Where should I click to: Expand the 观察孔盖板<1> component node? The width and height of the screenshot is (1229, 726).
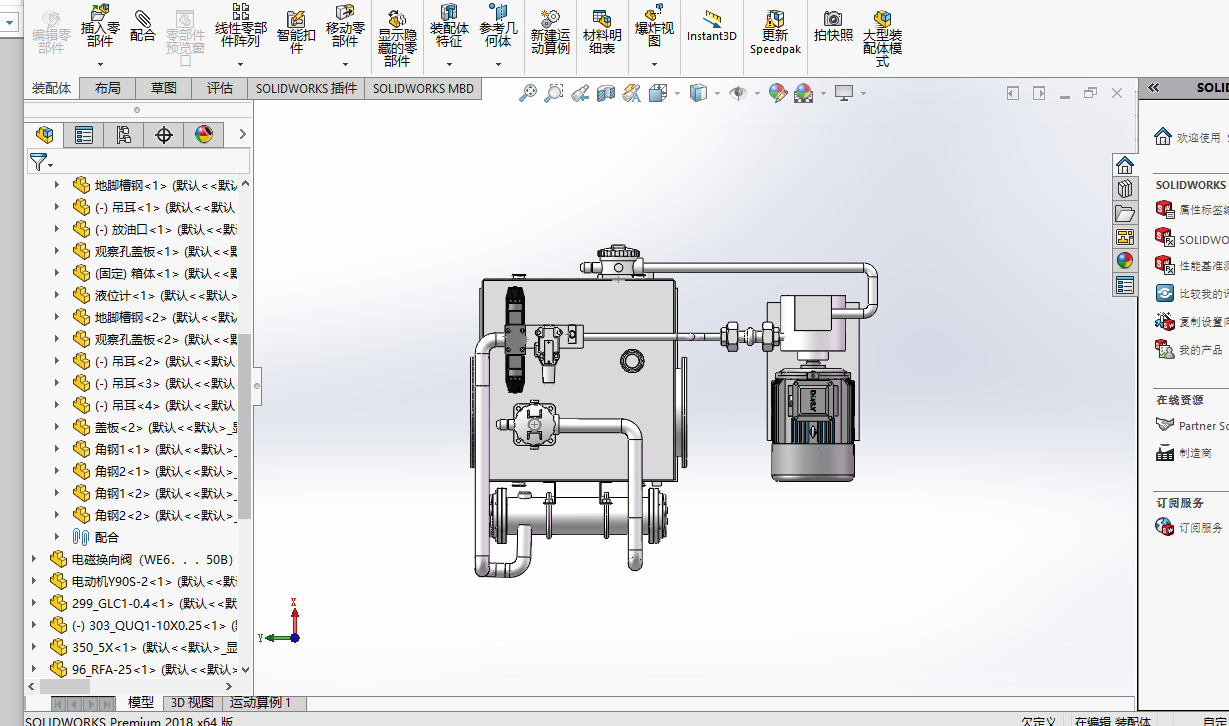[x=57, y=251]
